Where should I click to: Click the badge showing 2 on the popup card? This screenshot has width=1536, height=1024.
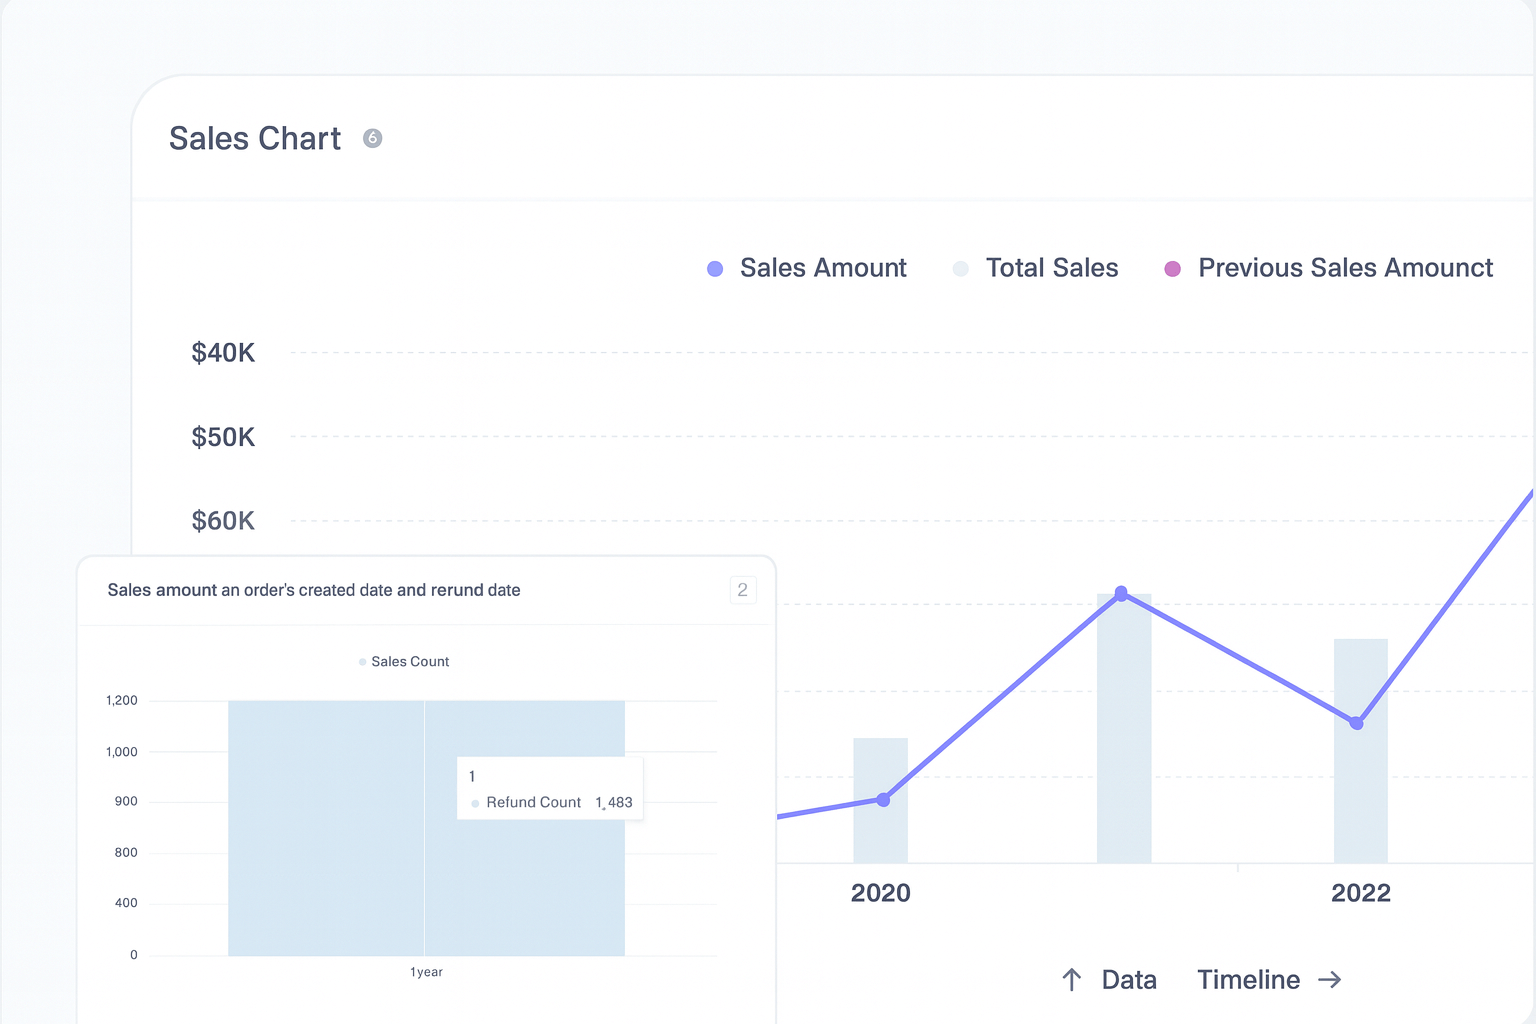743,590
